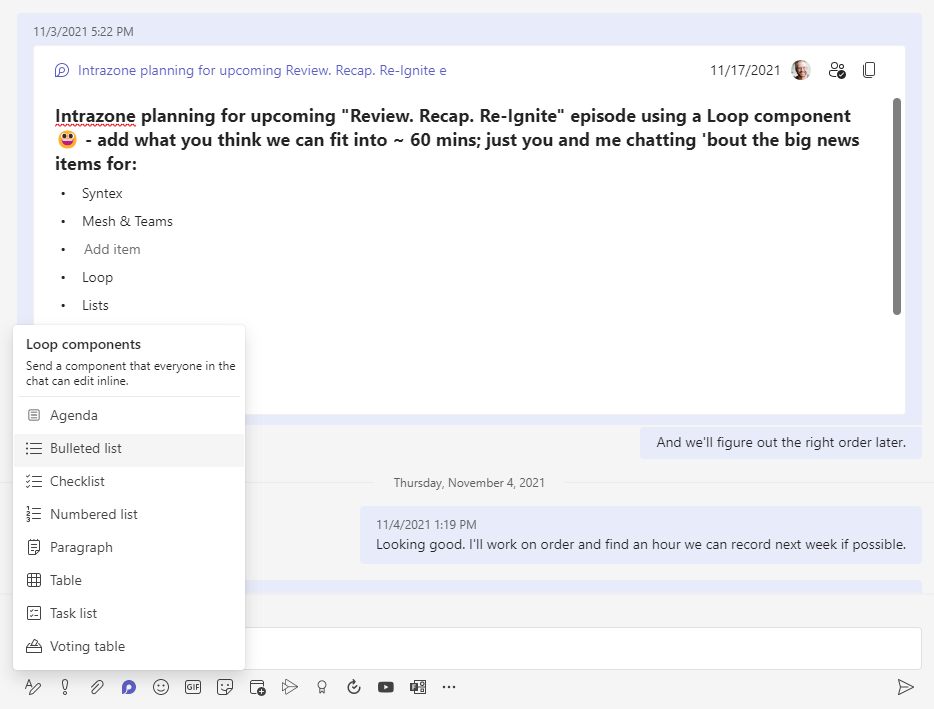
Task: Open the Praise badge icon
Action: pos(322,687)
